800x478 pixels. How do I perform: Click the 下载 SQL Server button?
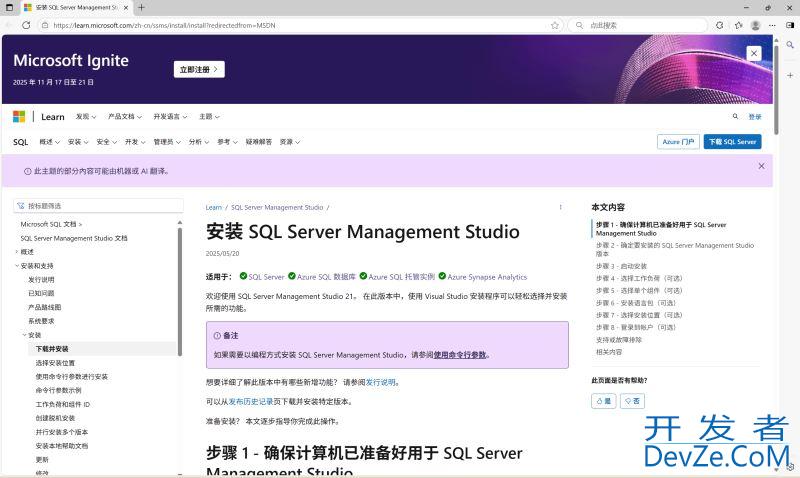click(x=732, y=142)
